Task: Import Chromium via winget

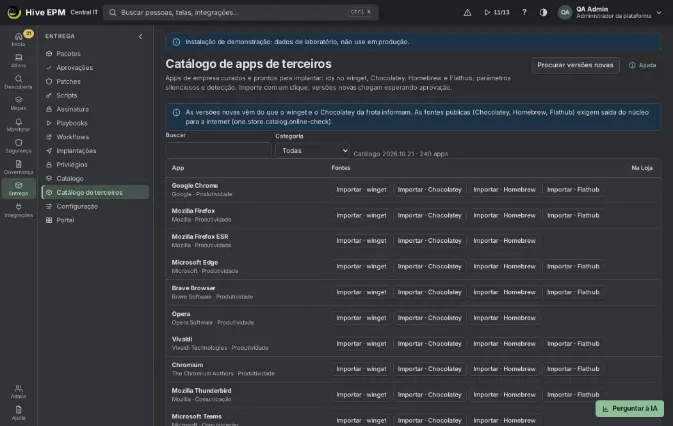Action: (361, 369)
